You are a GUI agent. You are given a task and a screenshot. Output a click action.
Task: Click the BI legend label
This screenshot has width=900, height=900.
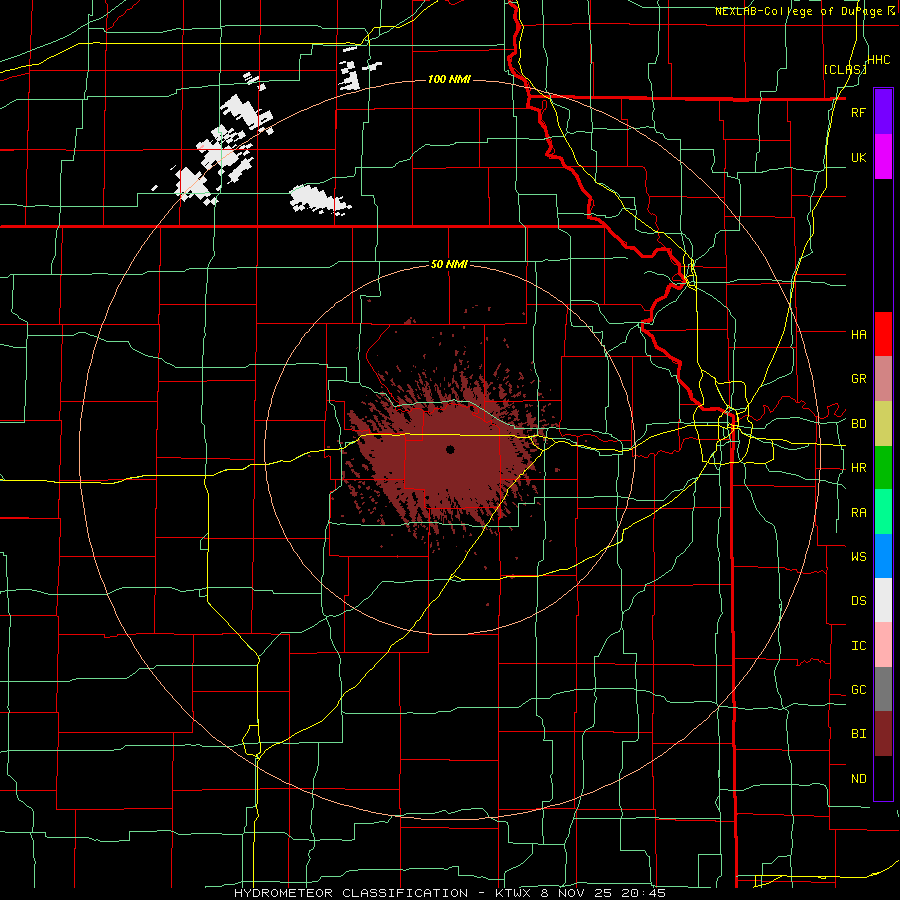coord(858,734)
